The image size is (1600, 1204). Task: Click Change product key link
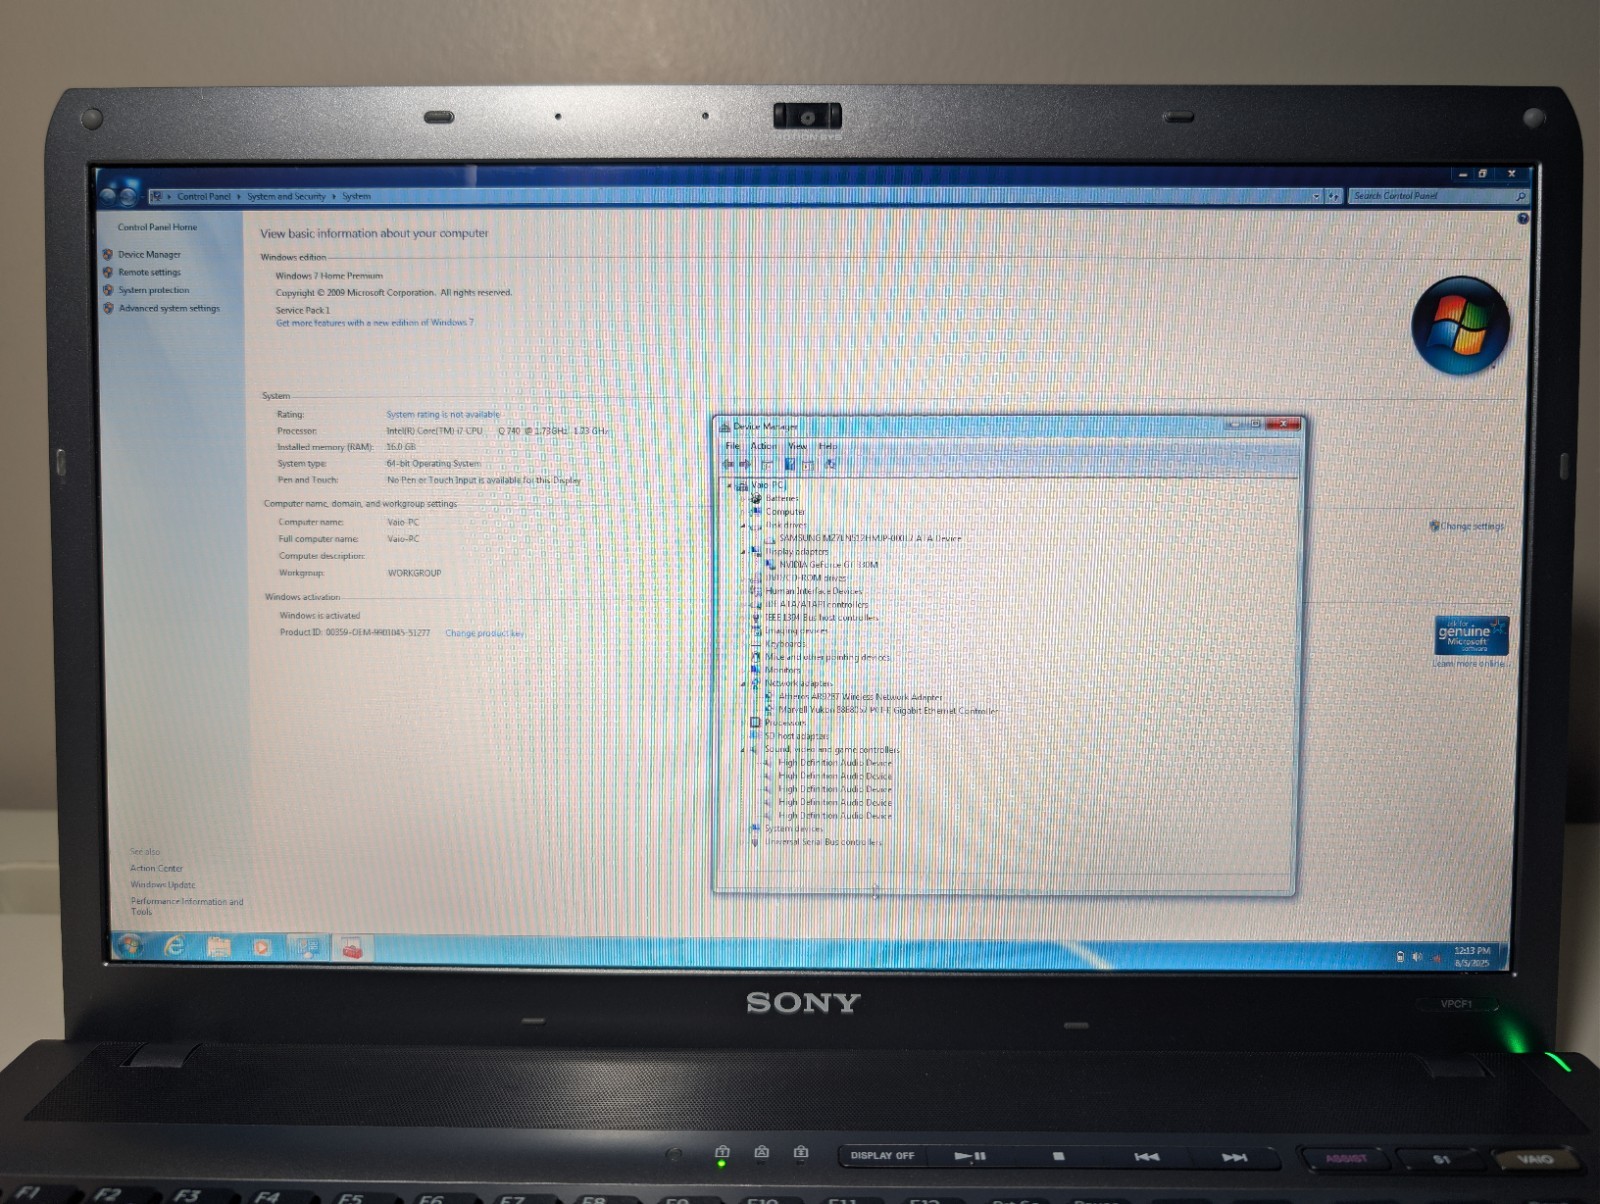[484, 633]
